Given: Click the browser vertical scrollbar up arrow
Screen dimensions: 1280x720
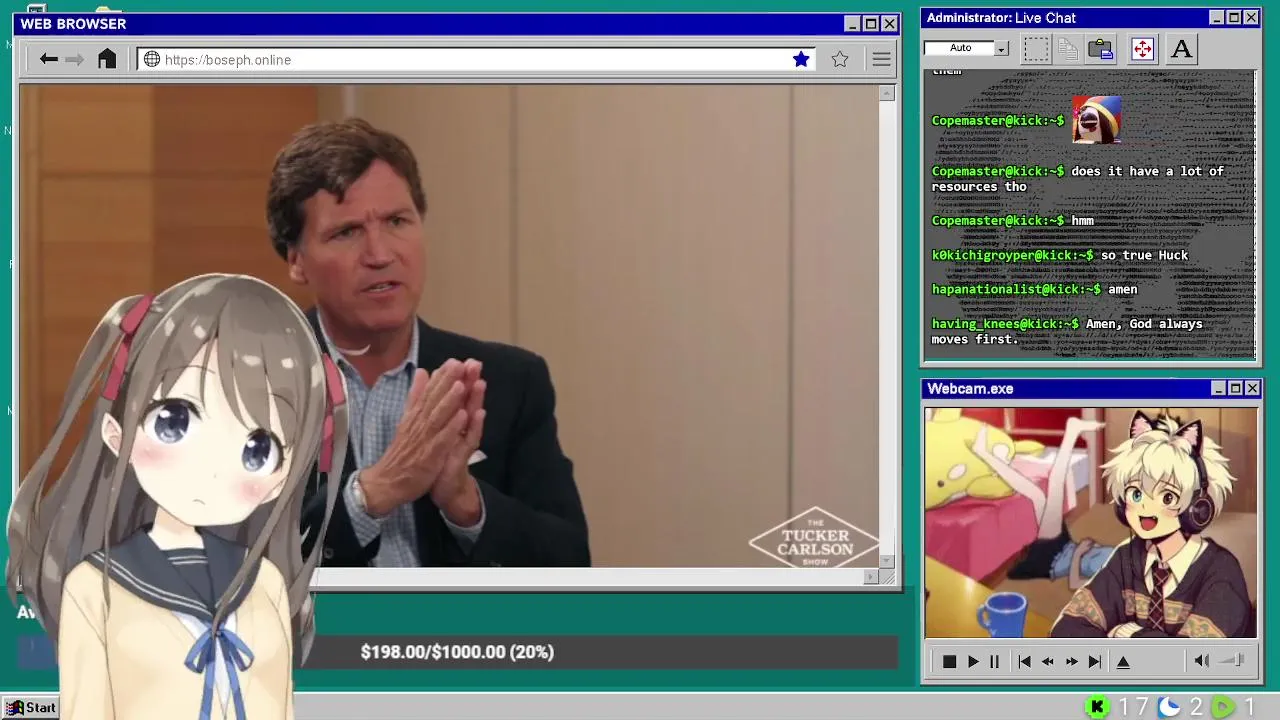Looking at the screenshot, I should coord(887,93).
